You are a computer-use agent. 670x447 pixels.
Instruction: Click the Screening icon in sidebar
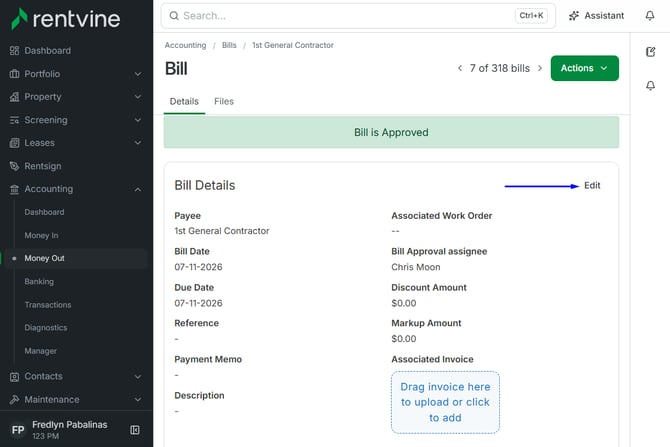[x=15, y=120]
